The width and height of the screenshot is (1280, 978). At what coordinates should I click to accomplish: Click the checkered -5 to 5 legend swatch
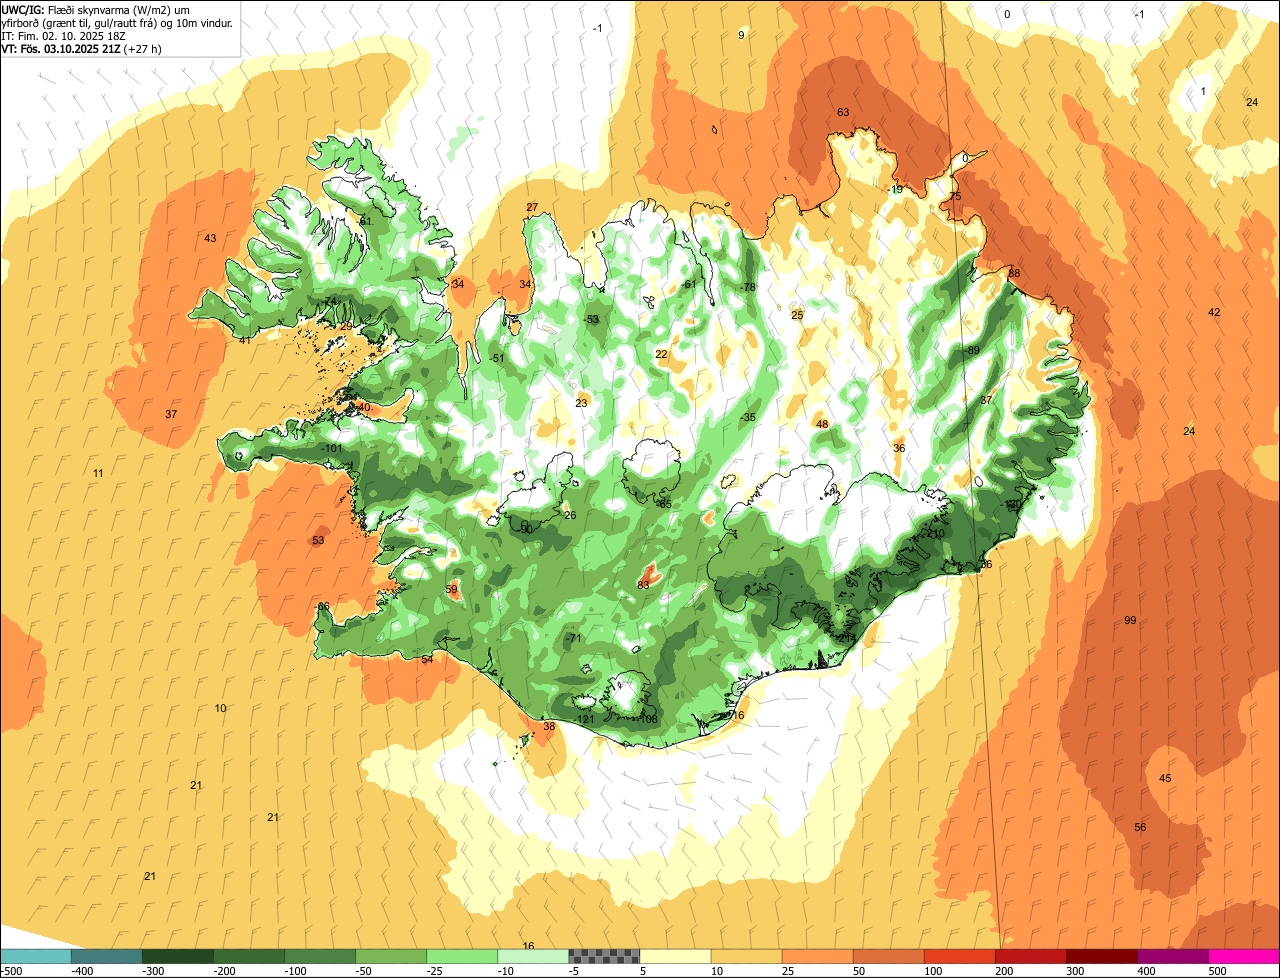[x=604, y=956]
